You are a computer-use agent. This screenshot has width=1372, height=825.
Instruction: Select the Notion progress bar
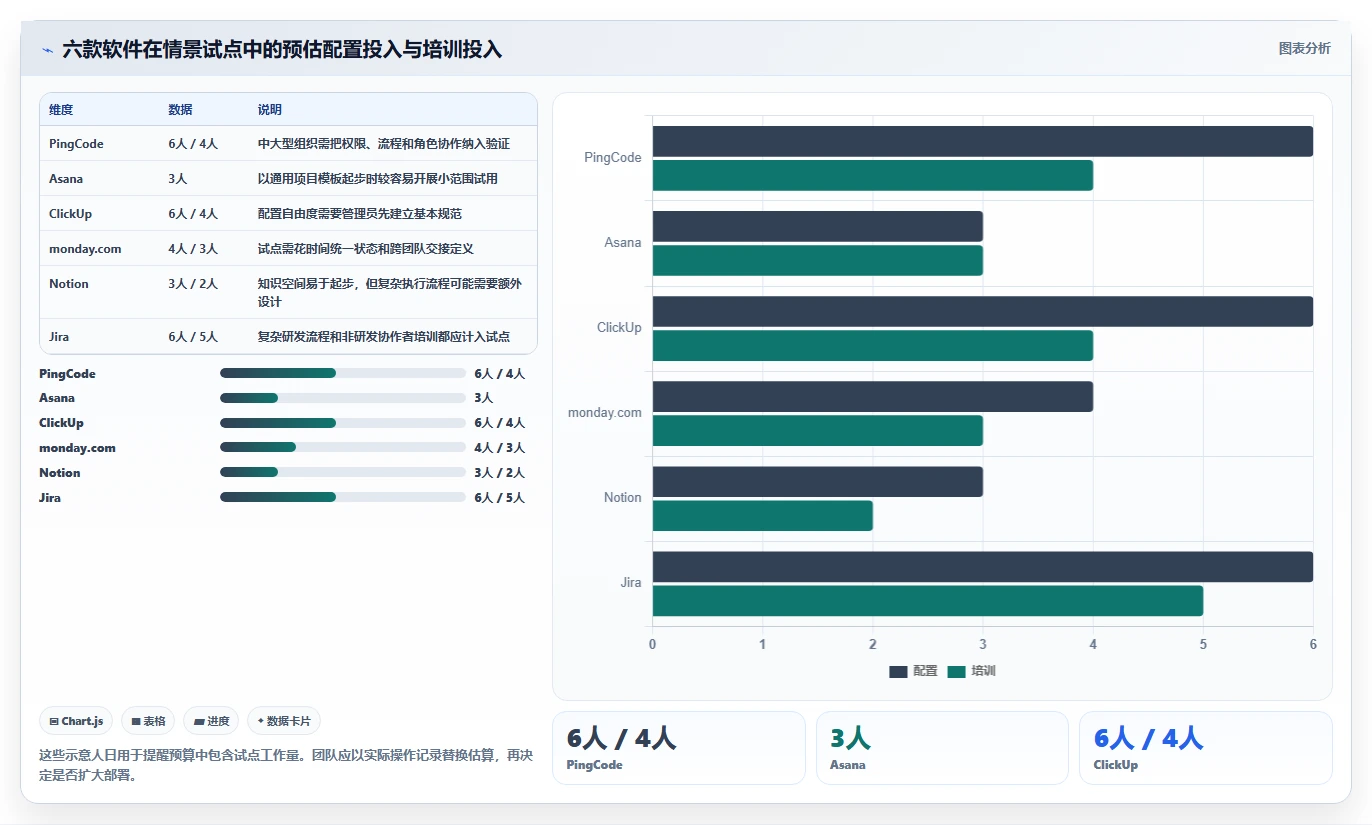[x=343, y=472]
